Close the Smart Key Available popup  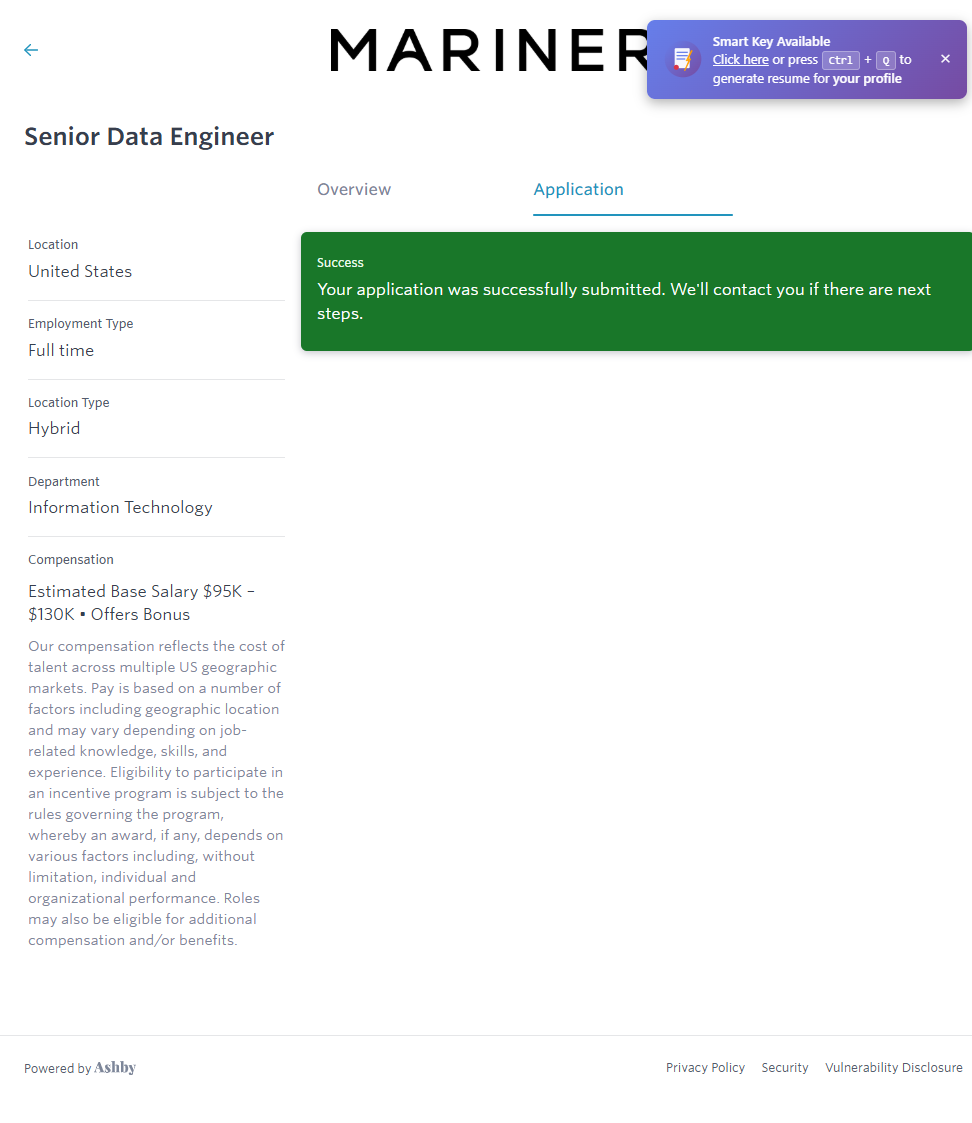(x=945, y=59)
